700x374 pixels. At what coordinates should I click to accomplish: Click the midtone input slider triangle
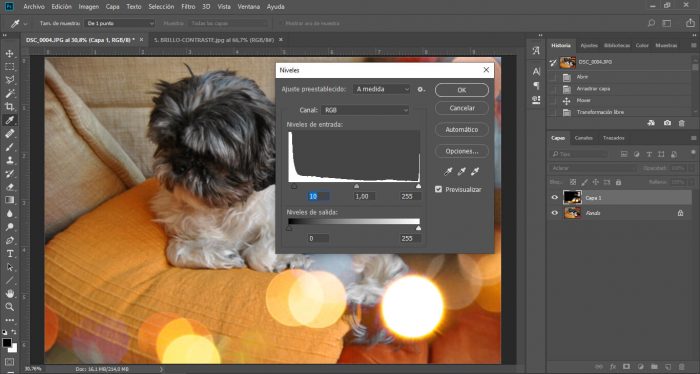(x=356, y=186)
